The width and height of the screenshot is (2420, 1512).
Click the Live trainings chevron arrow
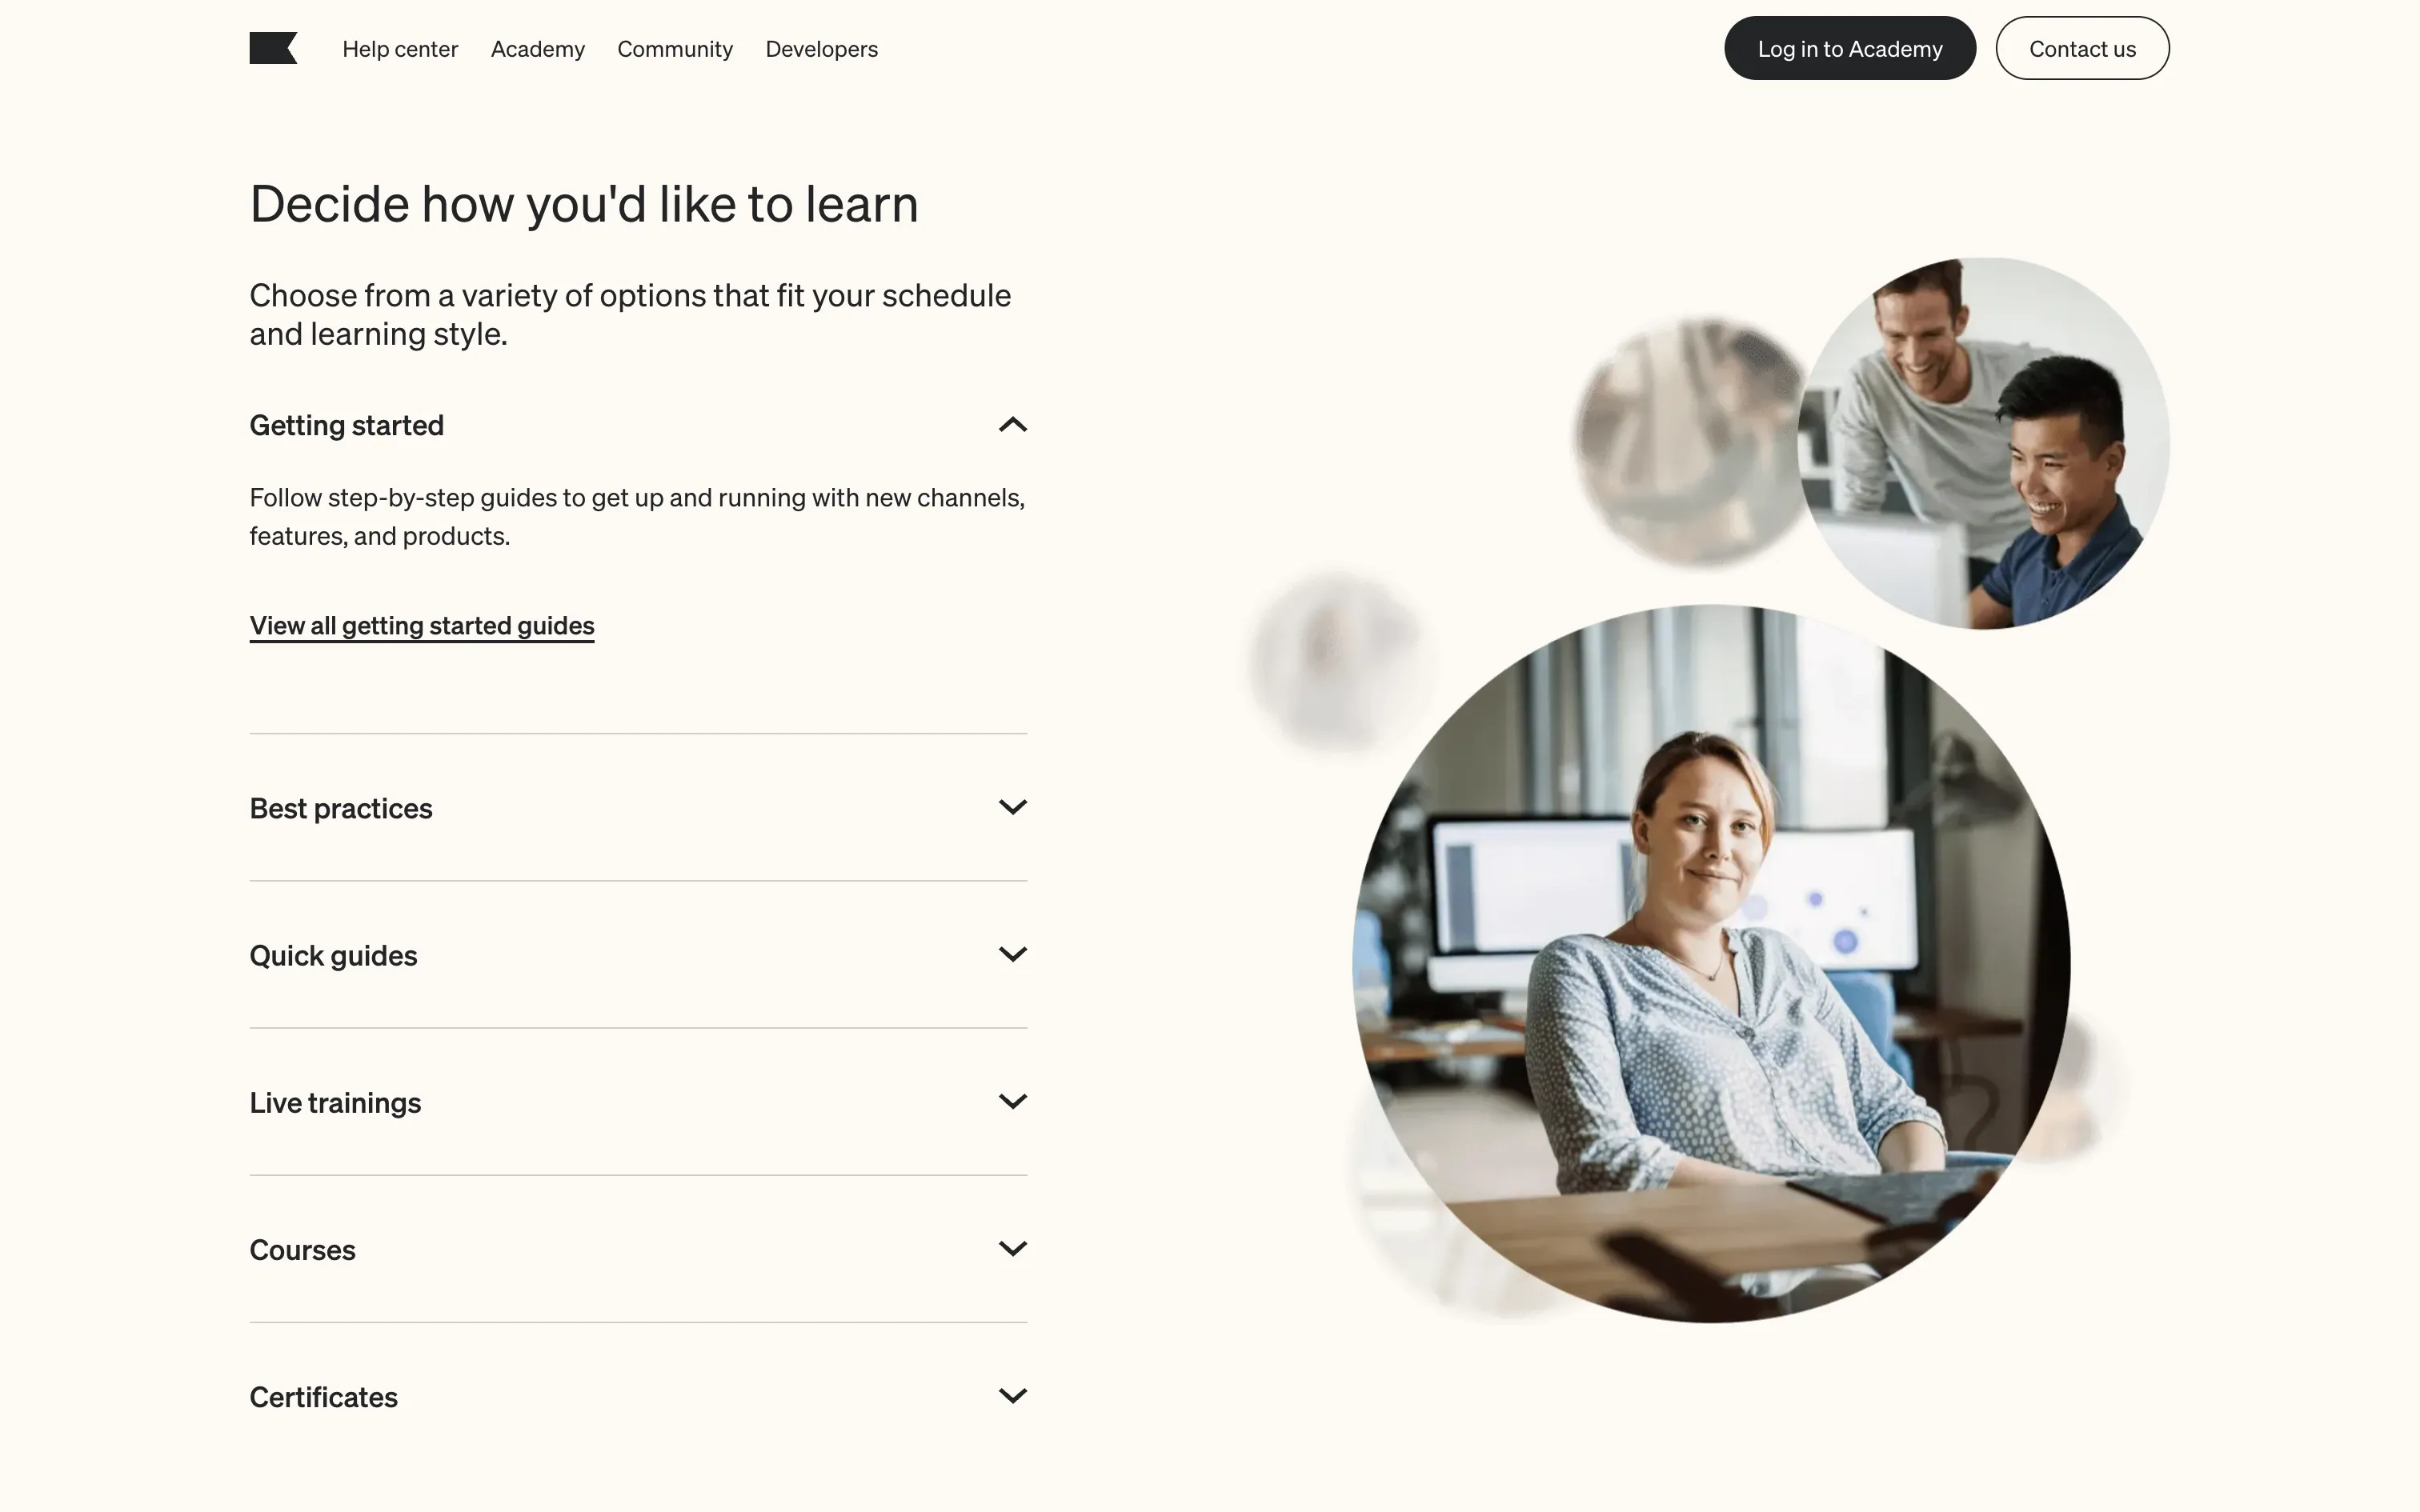click(x=1012, y=1101)
